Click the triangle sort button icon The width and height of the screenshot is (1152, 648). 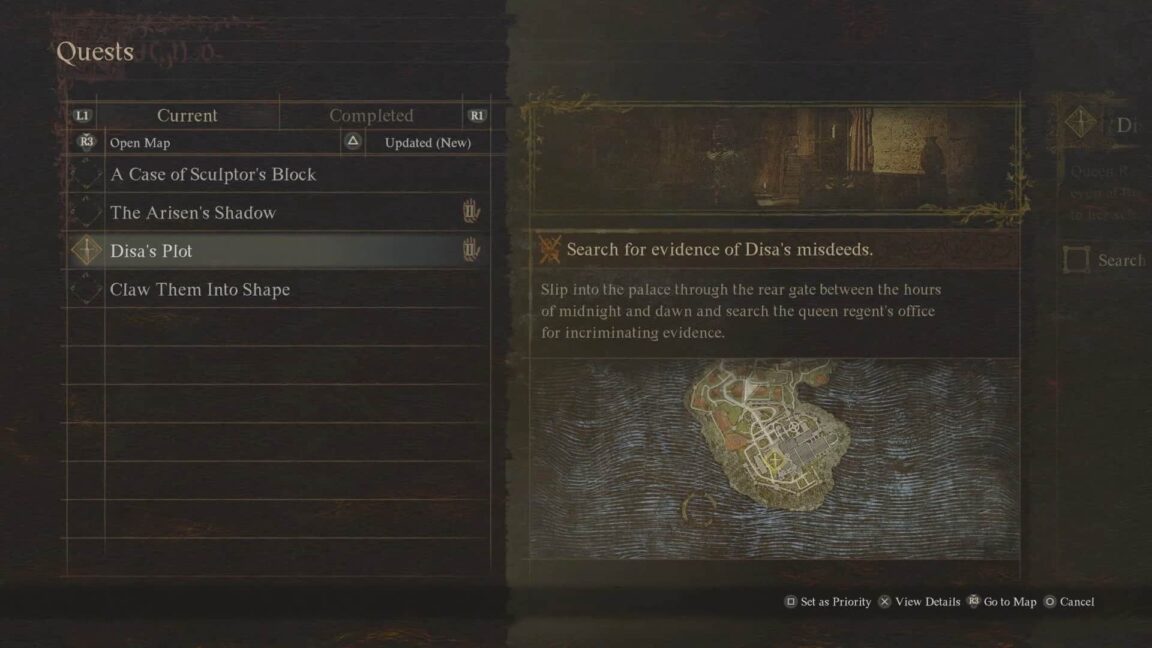point(353,141)
